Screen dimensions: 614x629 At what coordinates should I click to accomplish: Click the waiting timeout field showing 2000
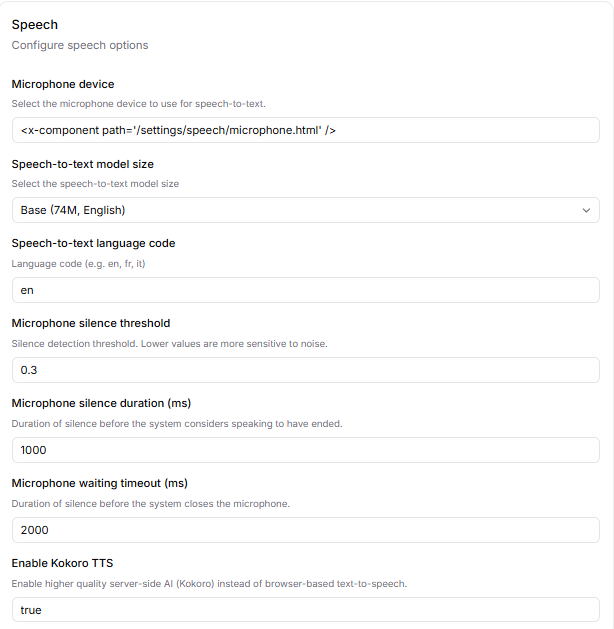click(305, 530)
